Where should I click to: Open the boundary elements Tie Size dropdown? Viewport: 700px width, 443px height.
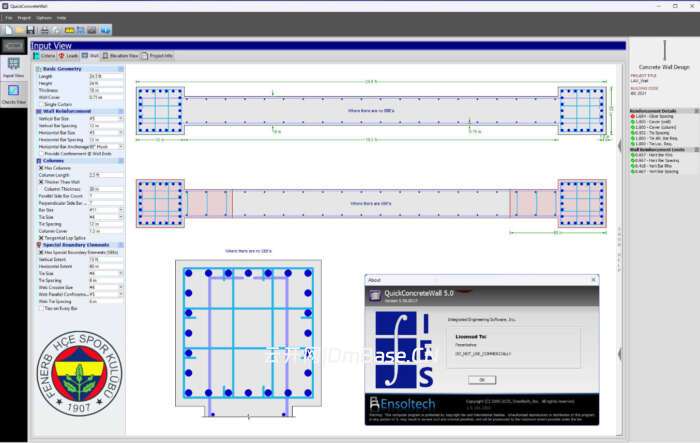(x=121, y=273)
